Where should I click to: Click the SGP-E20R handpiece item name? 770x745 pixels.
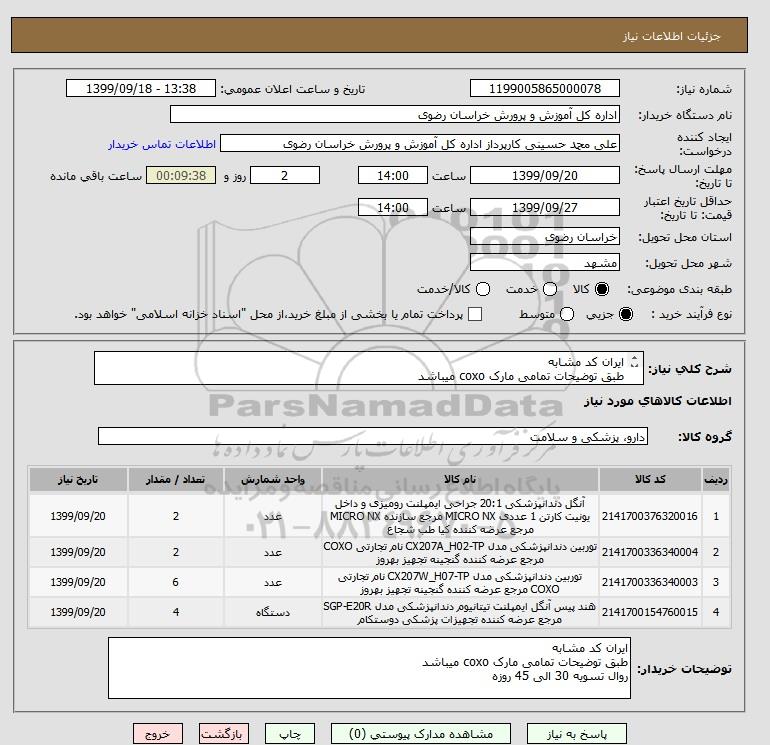pyautogui.click(x=460, y=613)
